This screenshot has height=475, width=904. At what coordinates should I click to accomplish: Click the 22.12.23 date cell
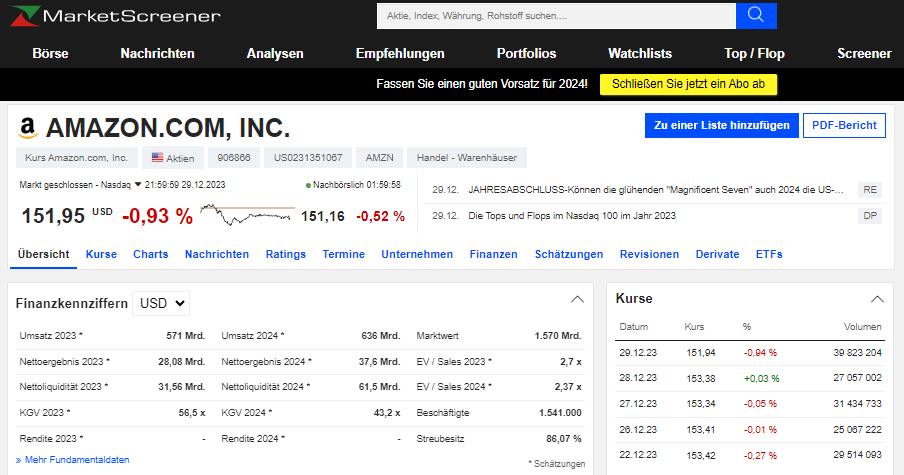638,455
